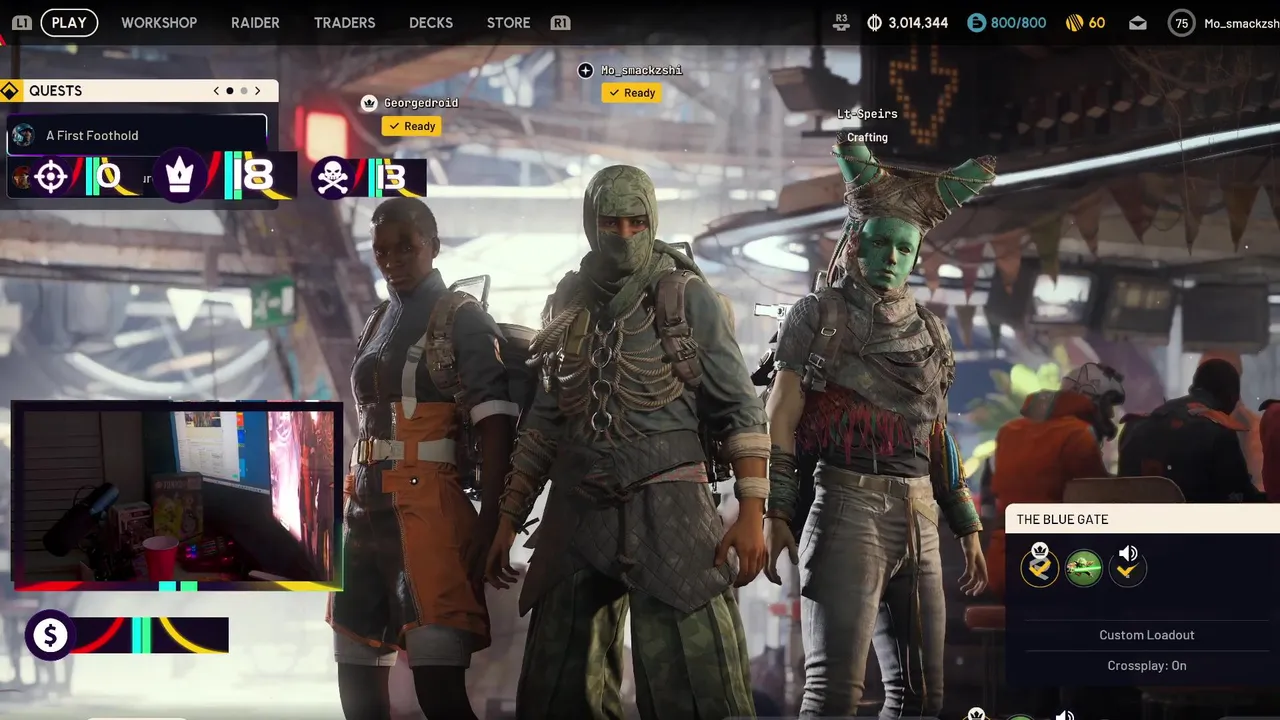Click THE BLUE GATE map header
The height and width of the screenshot is (720, 1280).
point(1142,519)
